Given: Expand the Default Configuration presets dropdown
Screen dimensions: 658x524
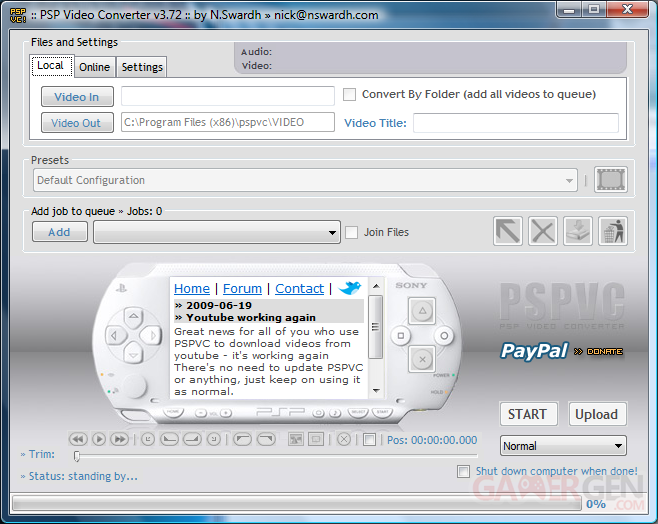Looking at the screenshot, I should pos(569,180).
